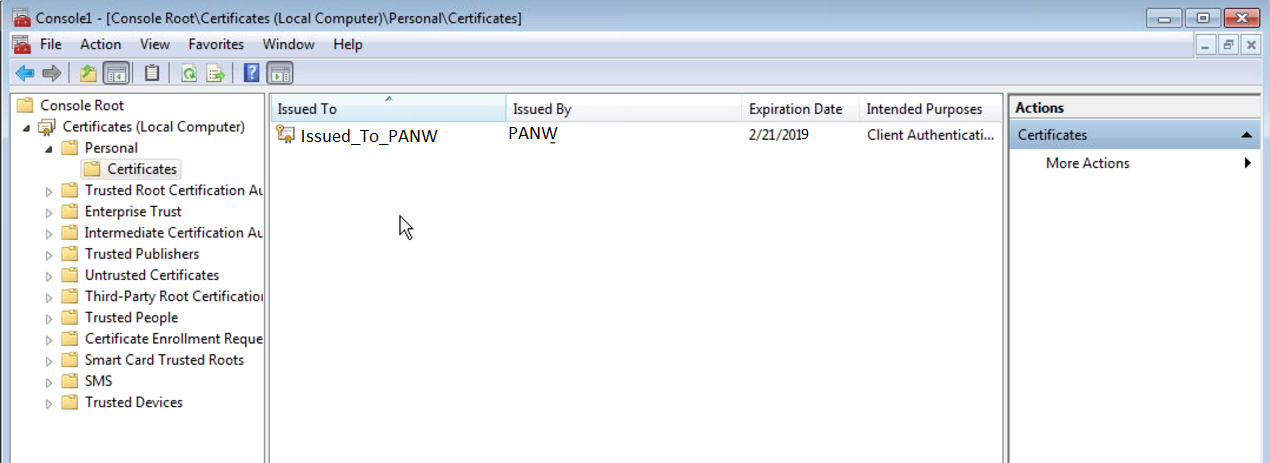The width and height of the screenshot is (1270, 463).
Task: Expand the Enterprise Trust node
Action: [x=49, y=212]
